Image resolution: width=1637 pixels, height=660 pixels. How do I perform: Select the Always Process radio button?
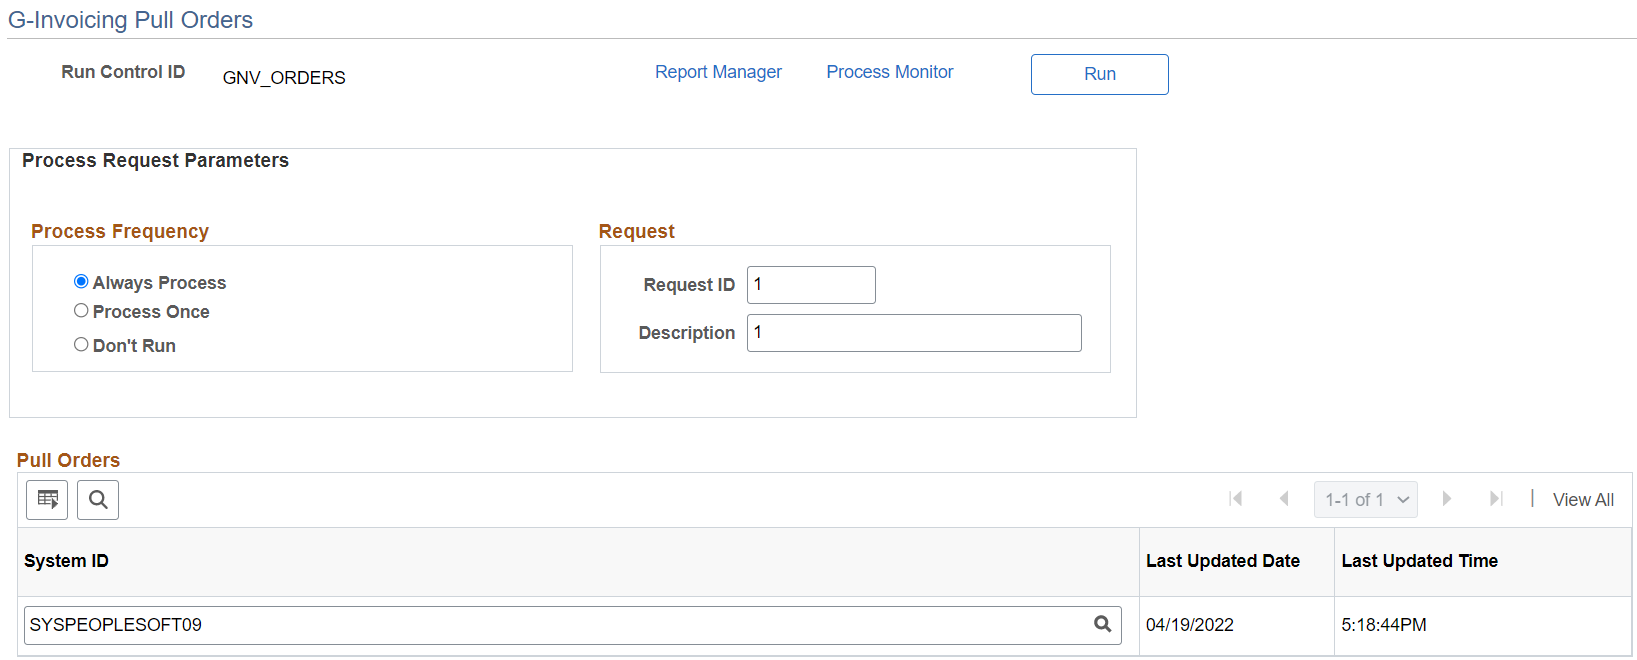(81, 282)
